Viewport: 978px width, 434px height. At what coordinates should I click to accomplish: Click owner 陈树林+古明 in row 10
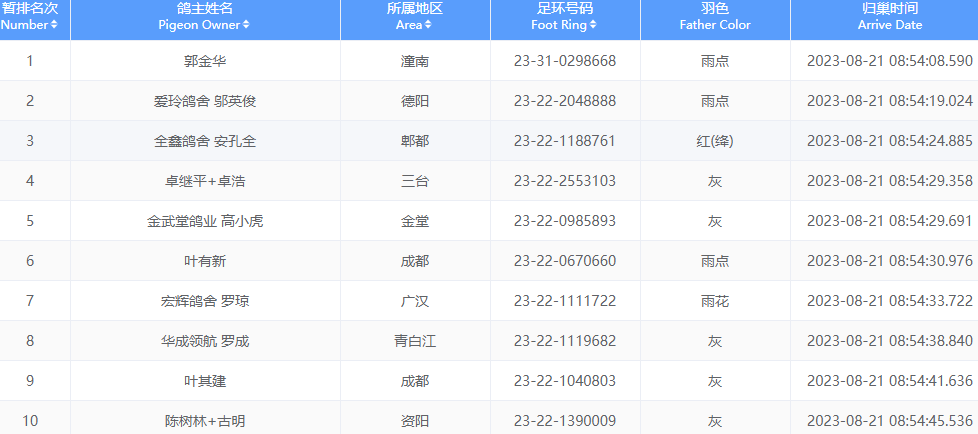coord(205,421)
